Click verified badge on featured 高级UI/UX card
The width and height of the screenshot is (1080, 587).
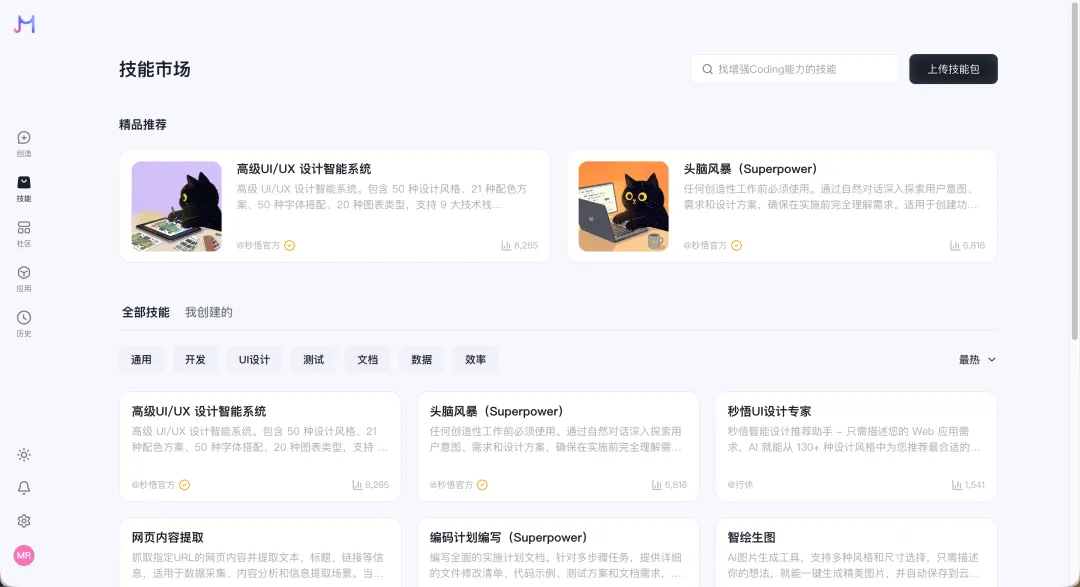coord(290,245)
